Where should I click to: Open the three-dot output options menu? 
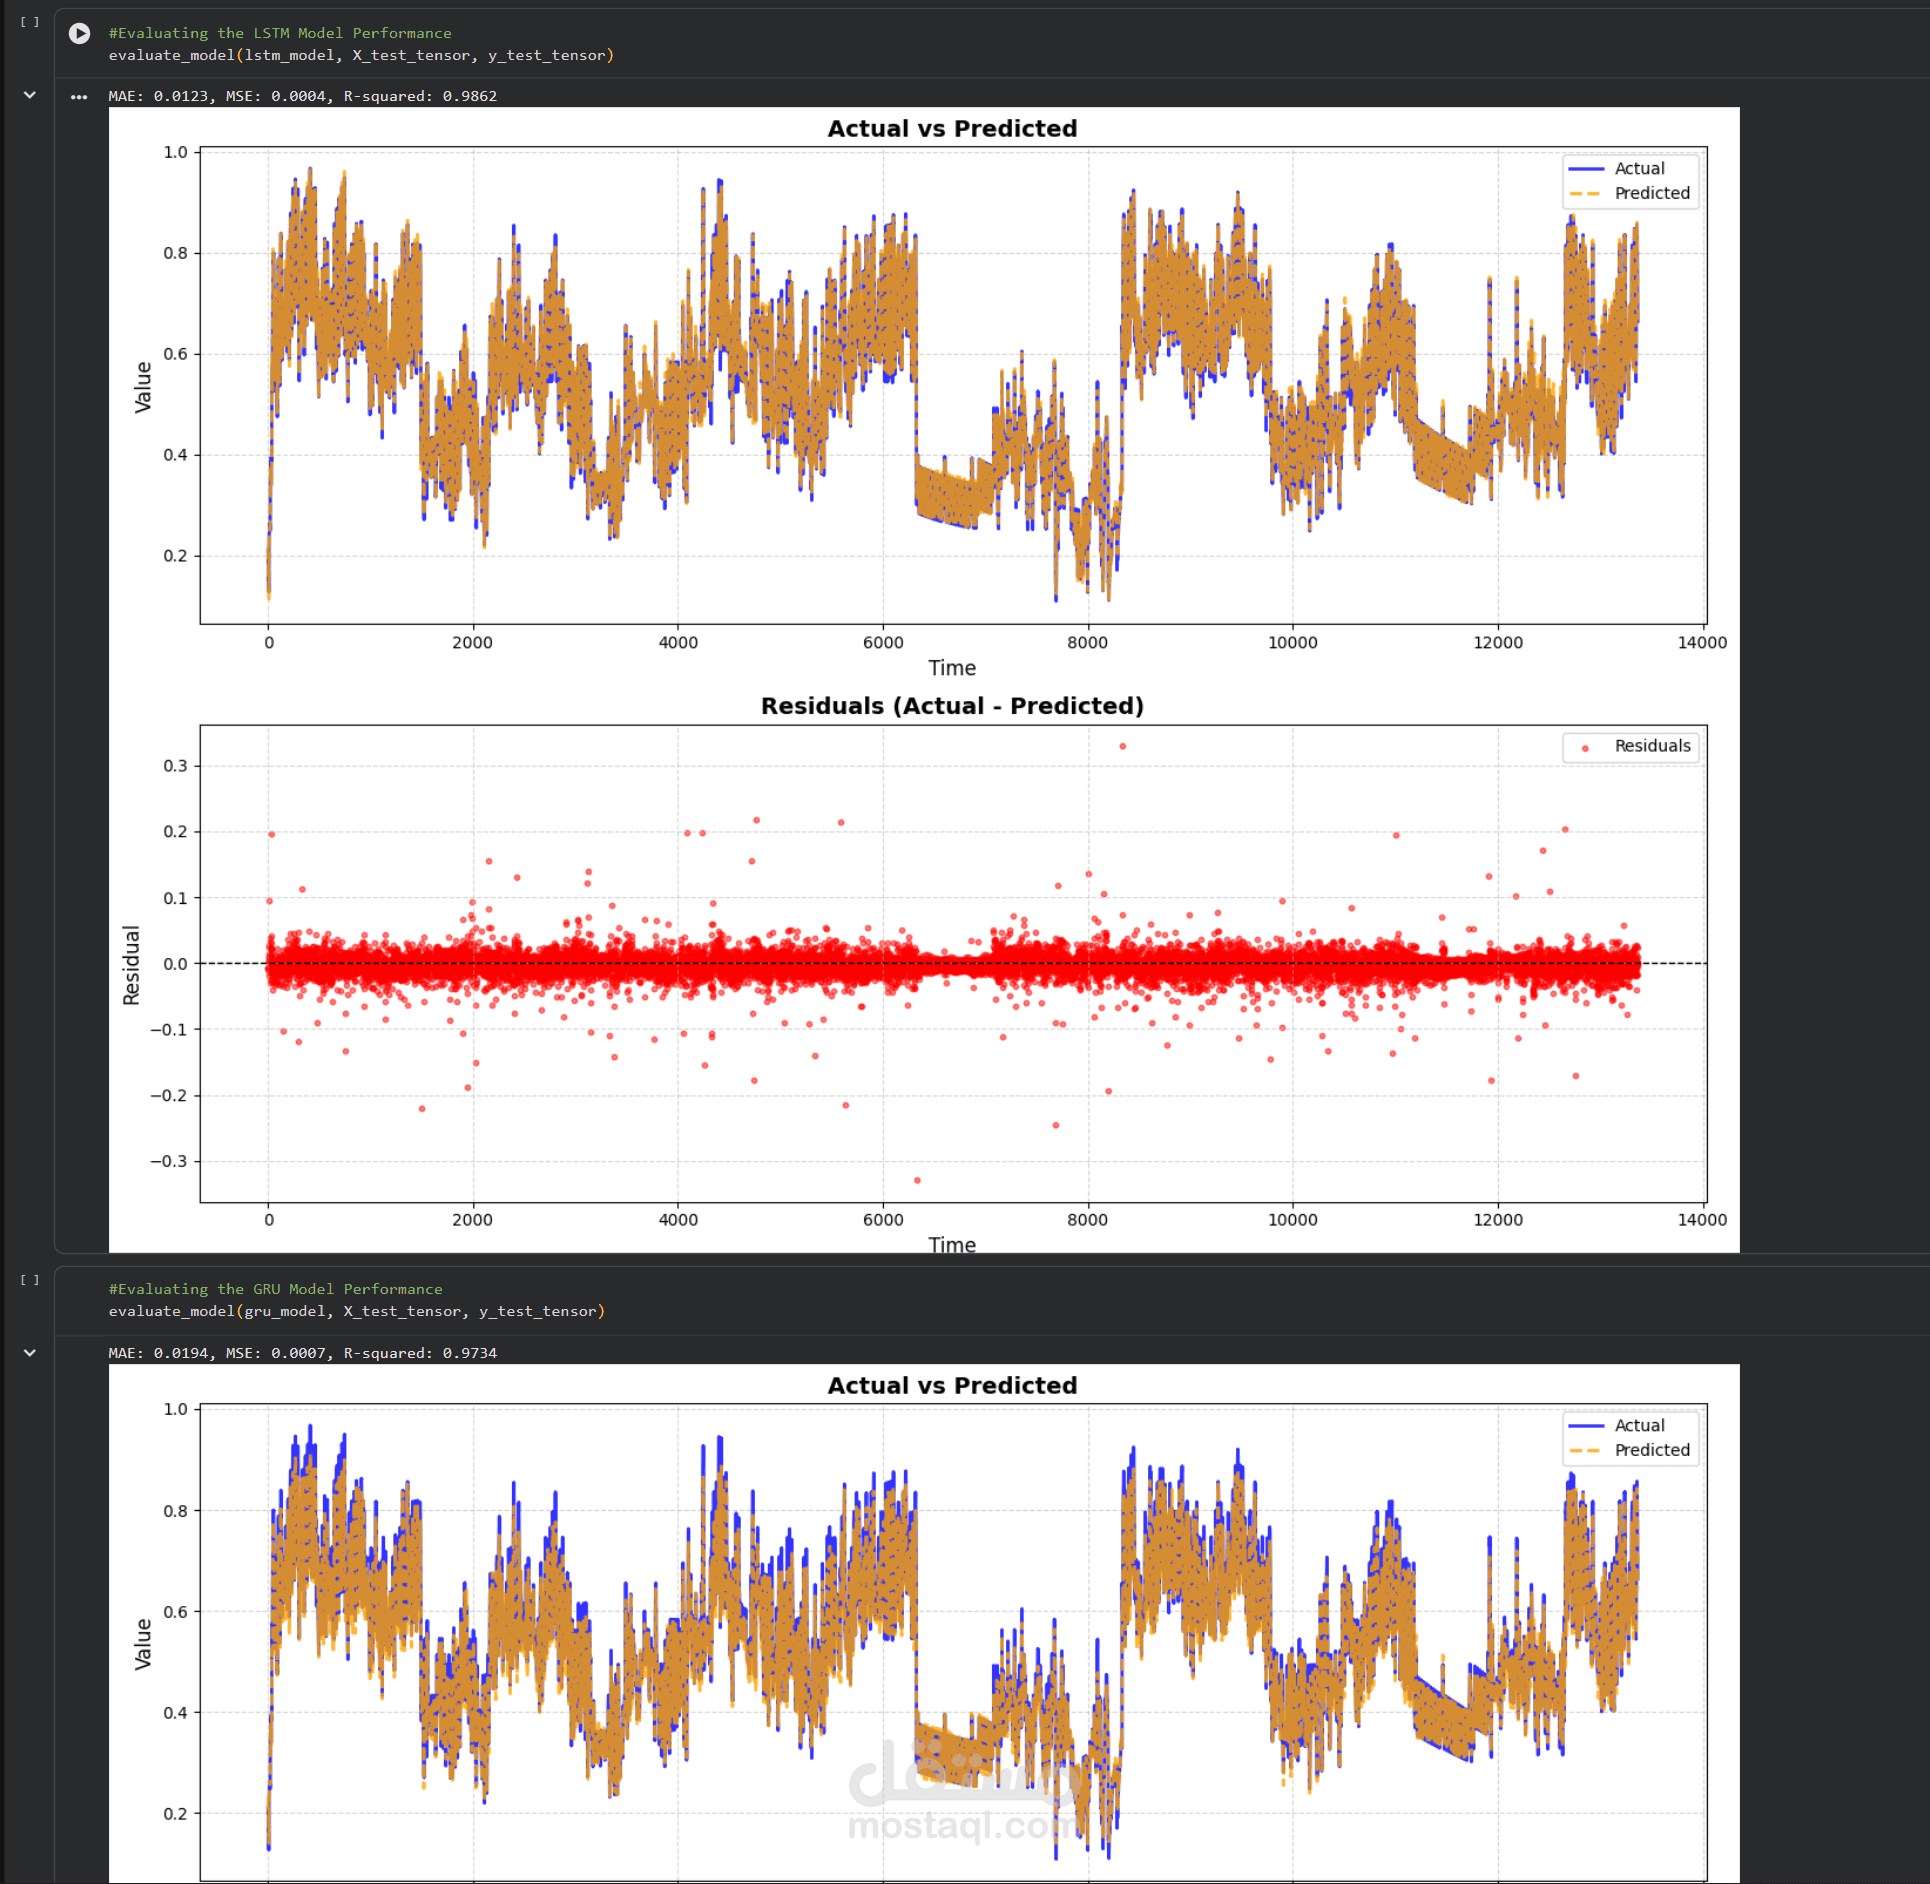pos(79,97)
